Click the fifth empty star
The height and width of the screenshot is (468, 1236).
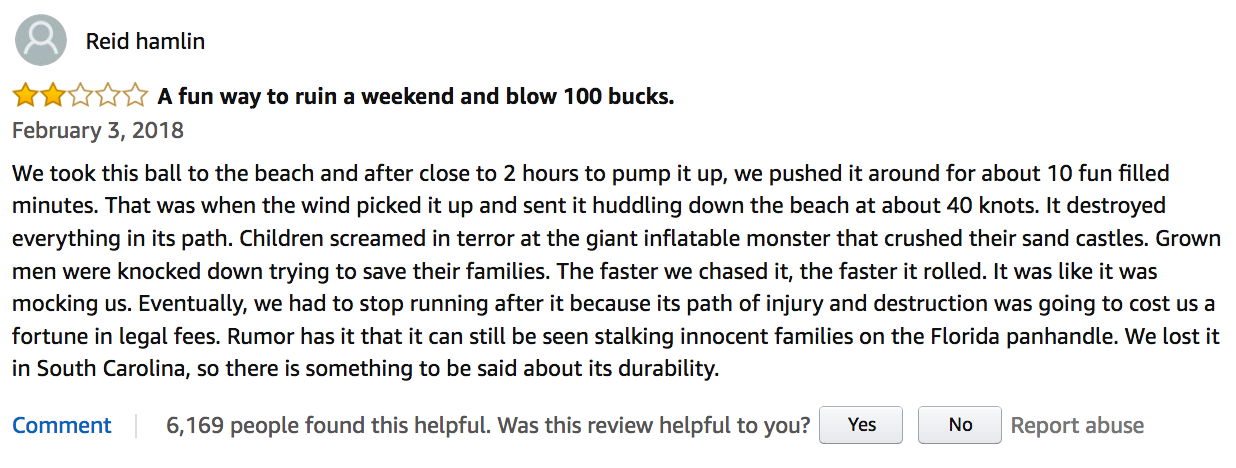[134, 97]
